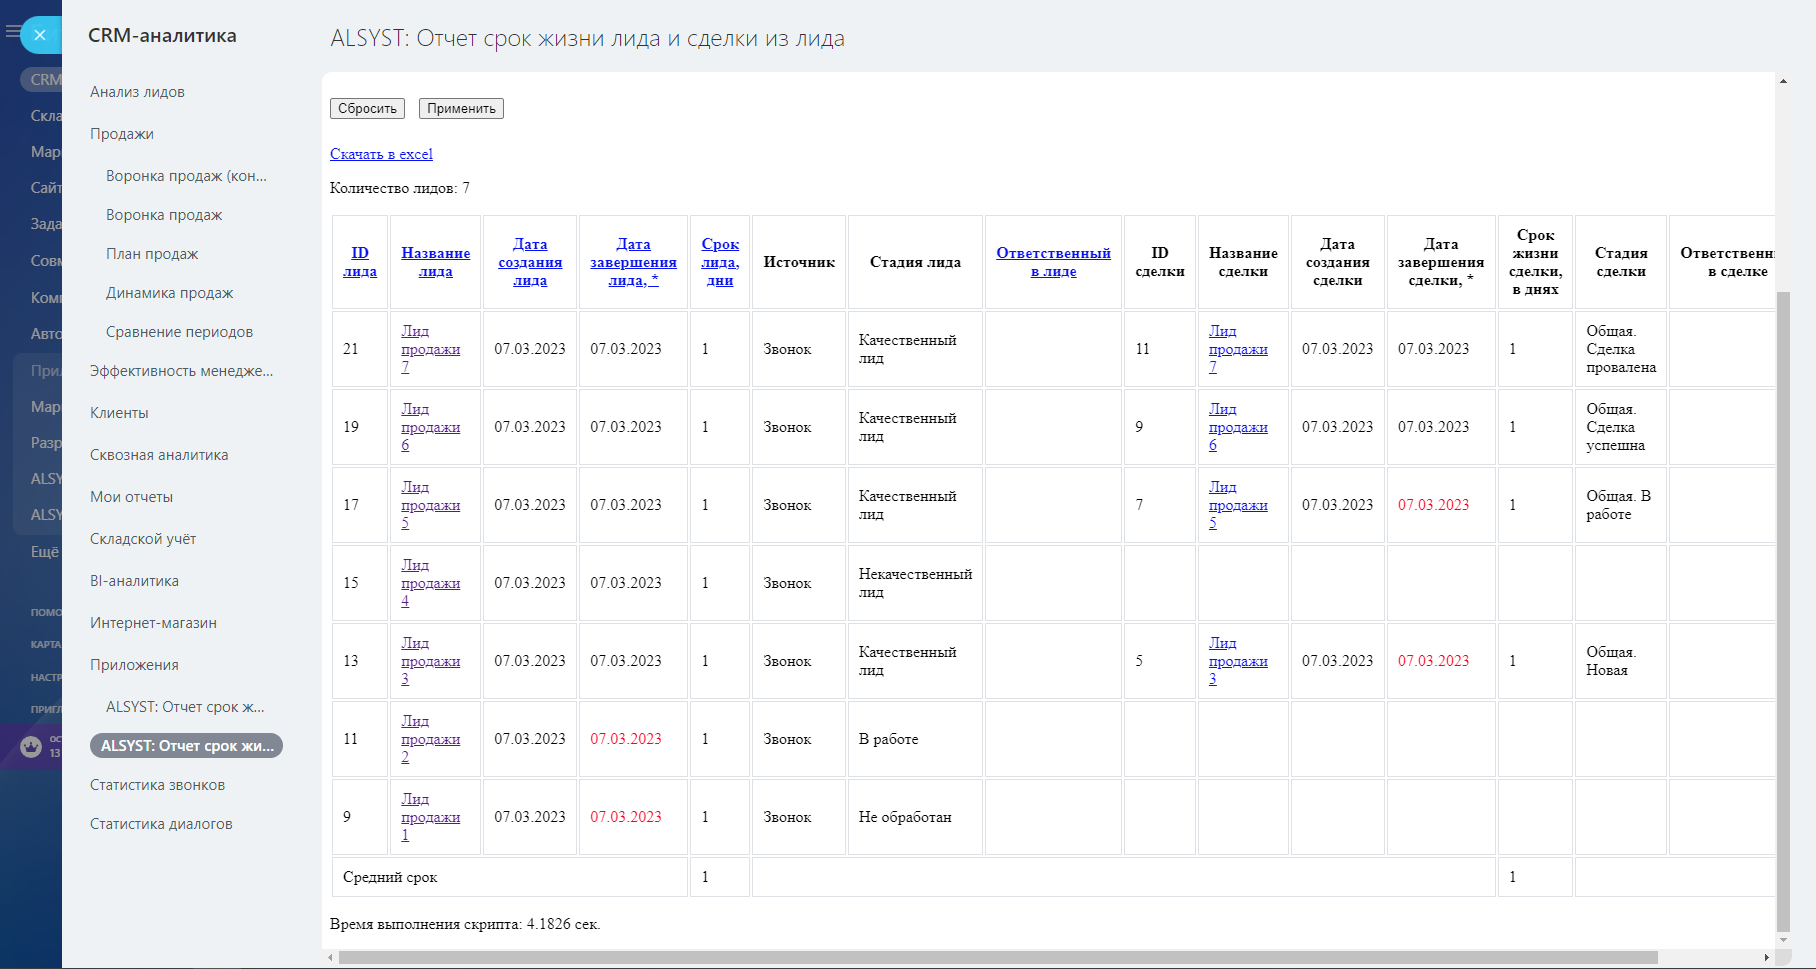Close the CRM analytics slider panel
Viewport: 1816px width, 969px height.
pyautogui.click(x=40, y=35)
